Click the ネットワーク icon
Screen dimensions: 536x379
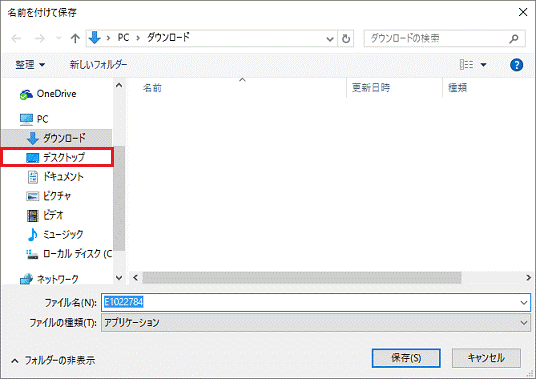point(26,279)
